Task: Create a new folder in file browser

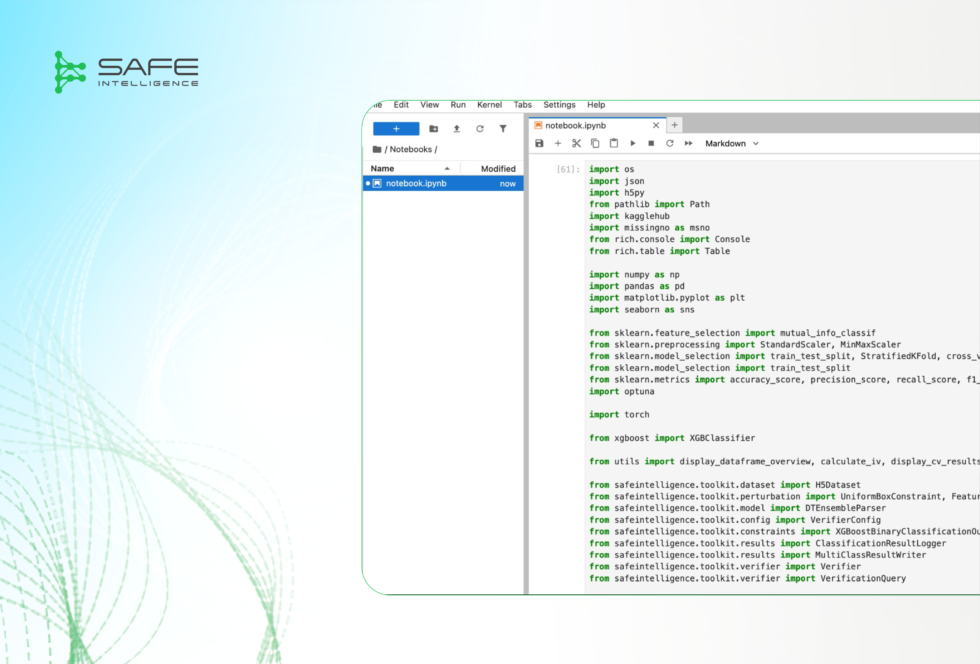Action: [x=433, y=129]
